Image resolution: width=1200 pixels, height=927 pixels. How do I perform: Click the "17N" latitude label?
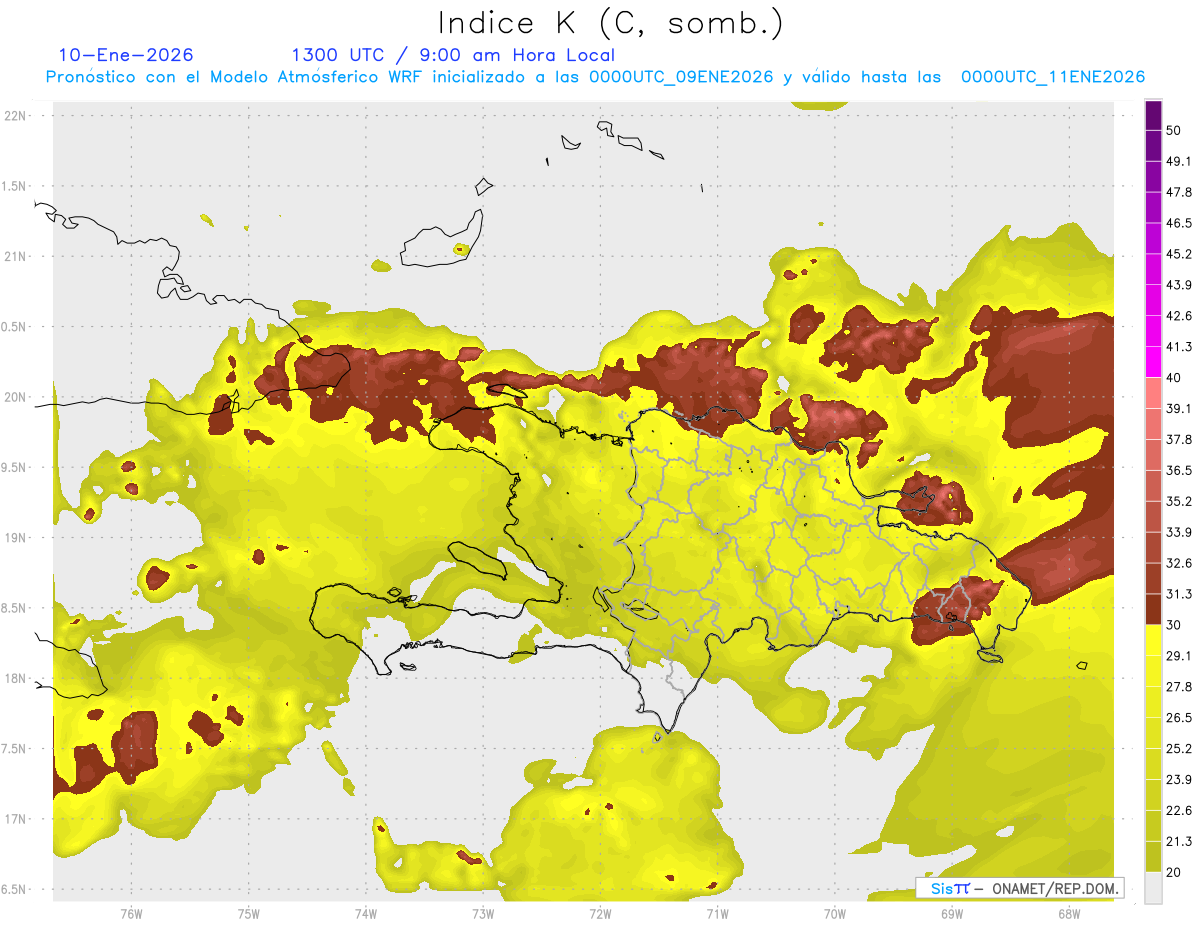[15, 819]
